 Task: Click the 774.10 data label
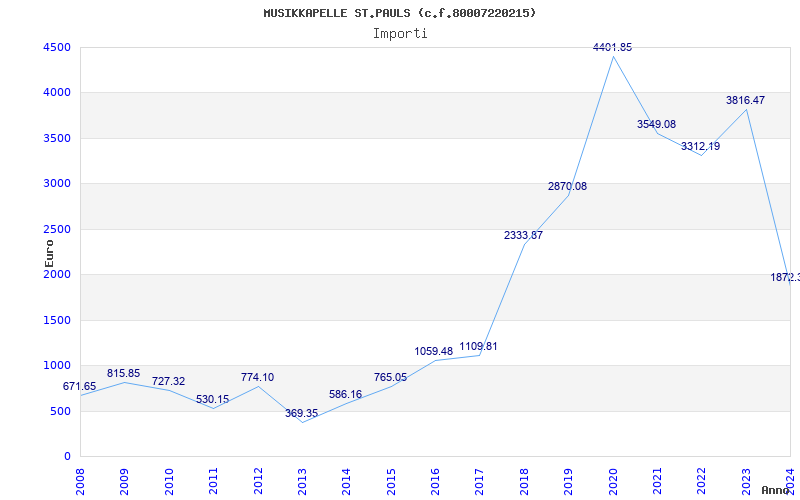(x=257, y=378)
